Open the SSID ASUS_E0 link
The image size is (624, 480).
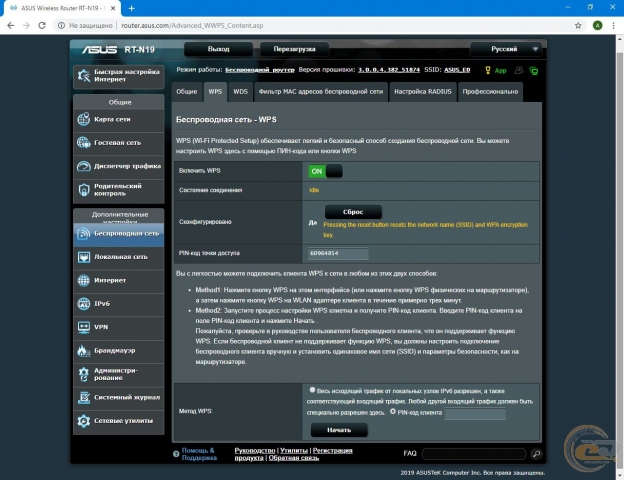pos(457,70)
